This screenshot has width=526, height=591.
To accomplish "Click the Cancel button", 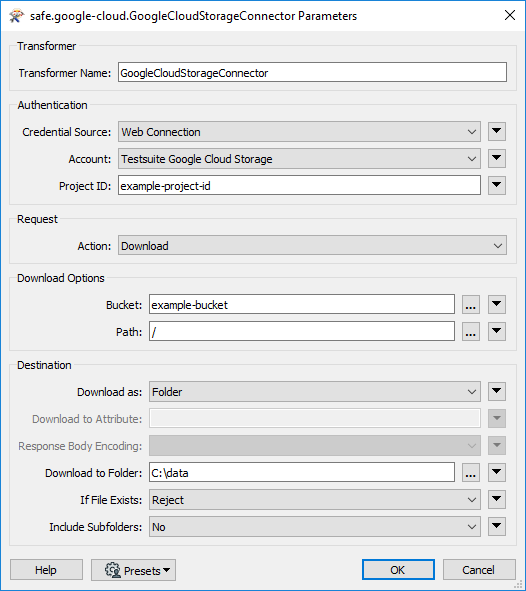I will [x=479, y=570].
